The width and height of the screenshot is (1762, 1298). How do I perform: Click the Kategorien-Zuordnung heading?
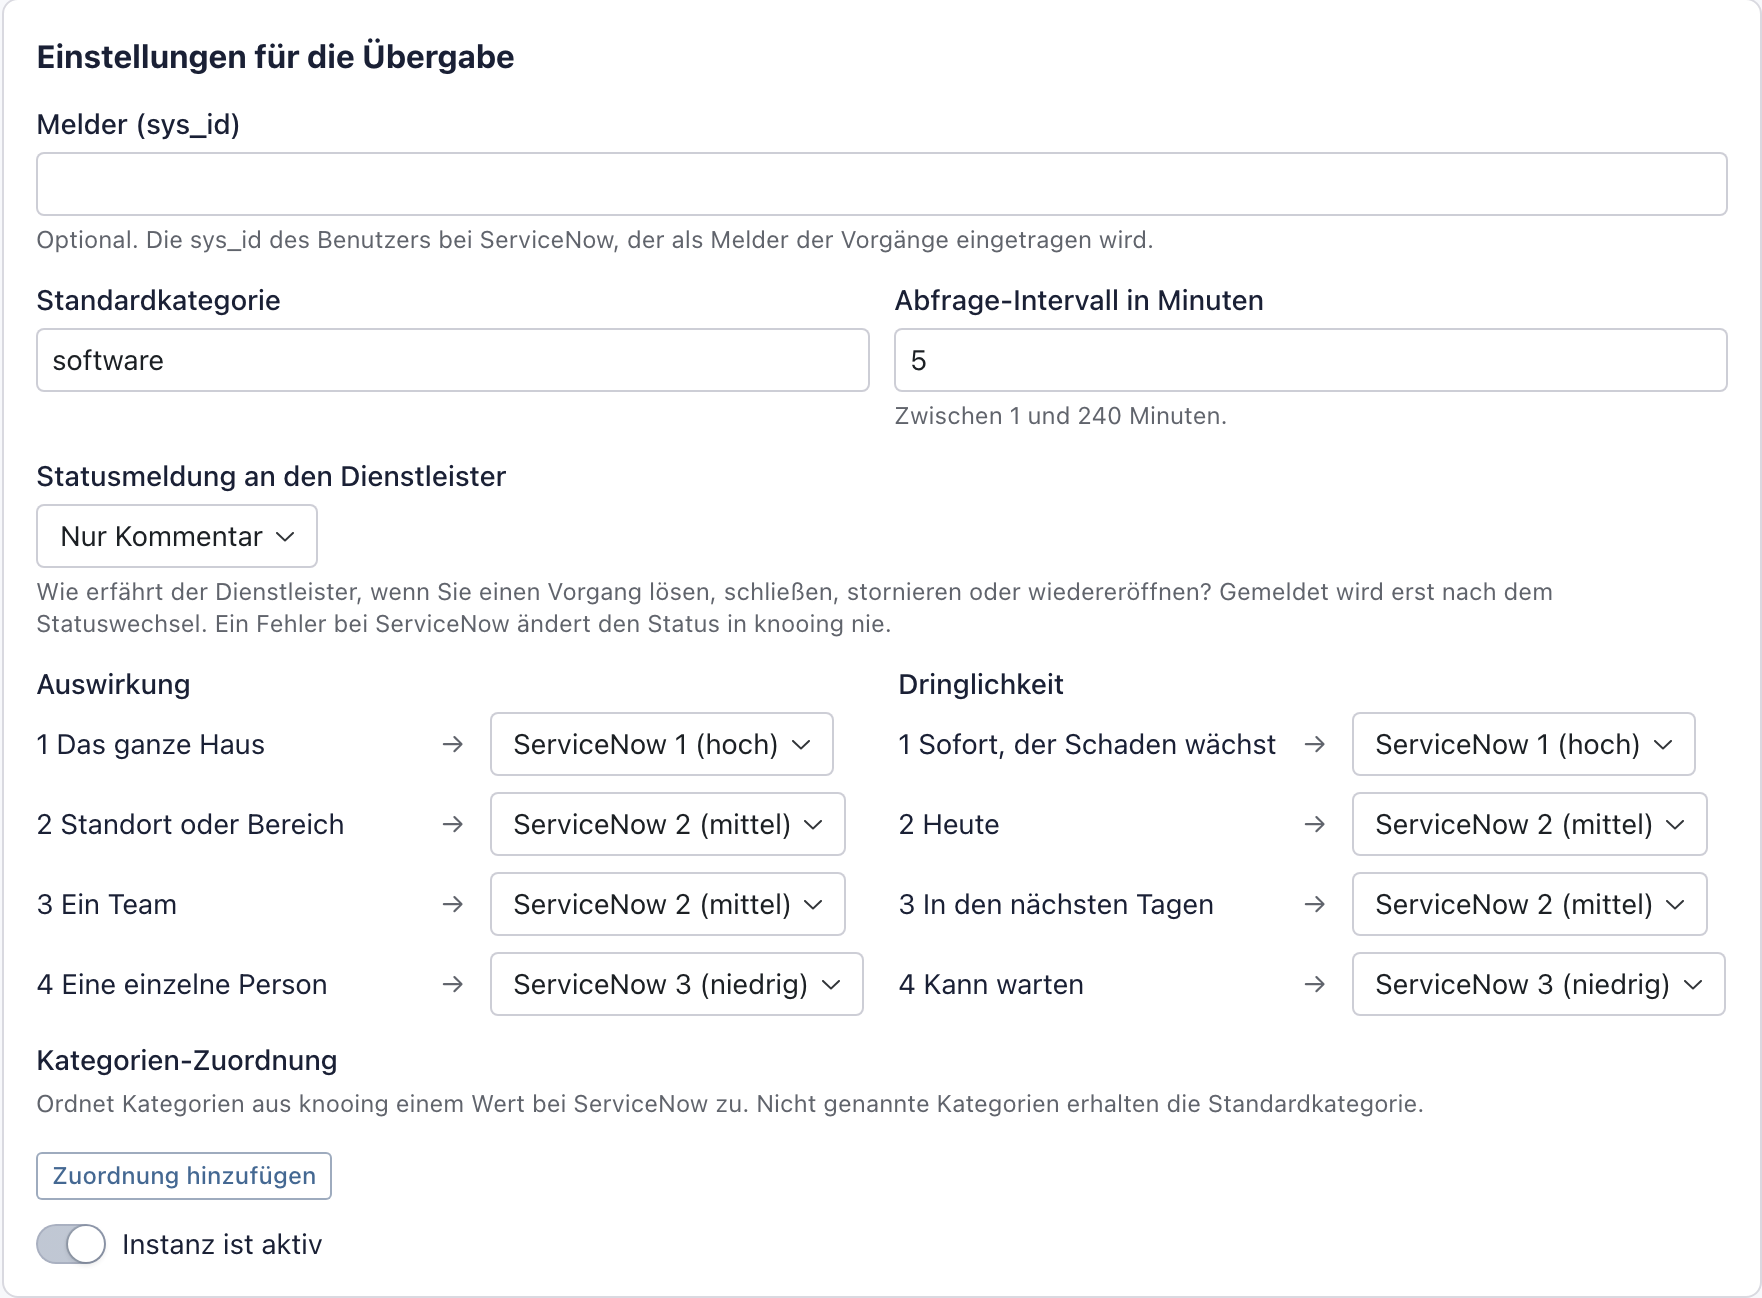187,1060
